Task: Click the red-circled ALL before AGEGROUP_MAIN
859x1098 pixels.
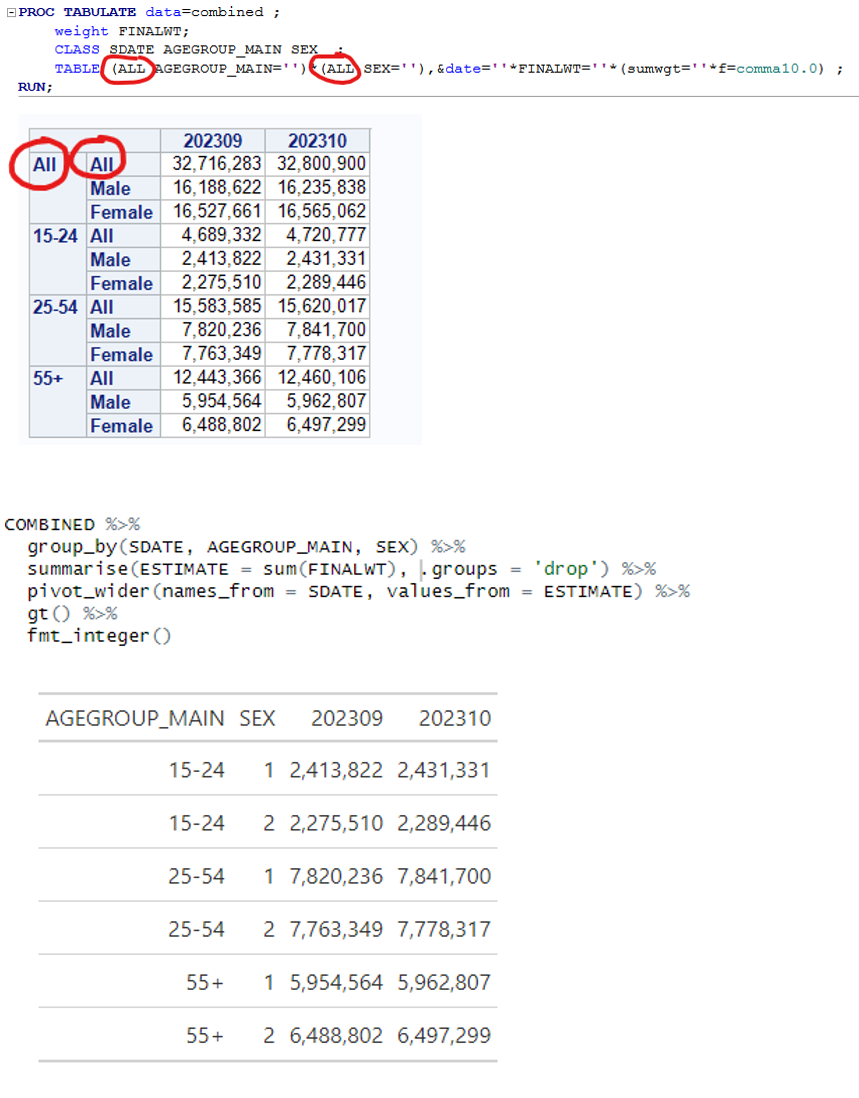Action: [128, 68]
